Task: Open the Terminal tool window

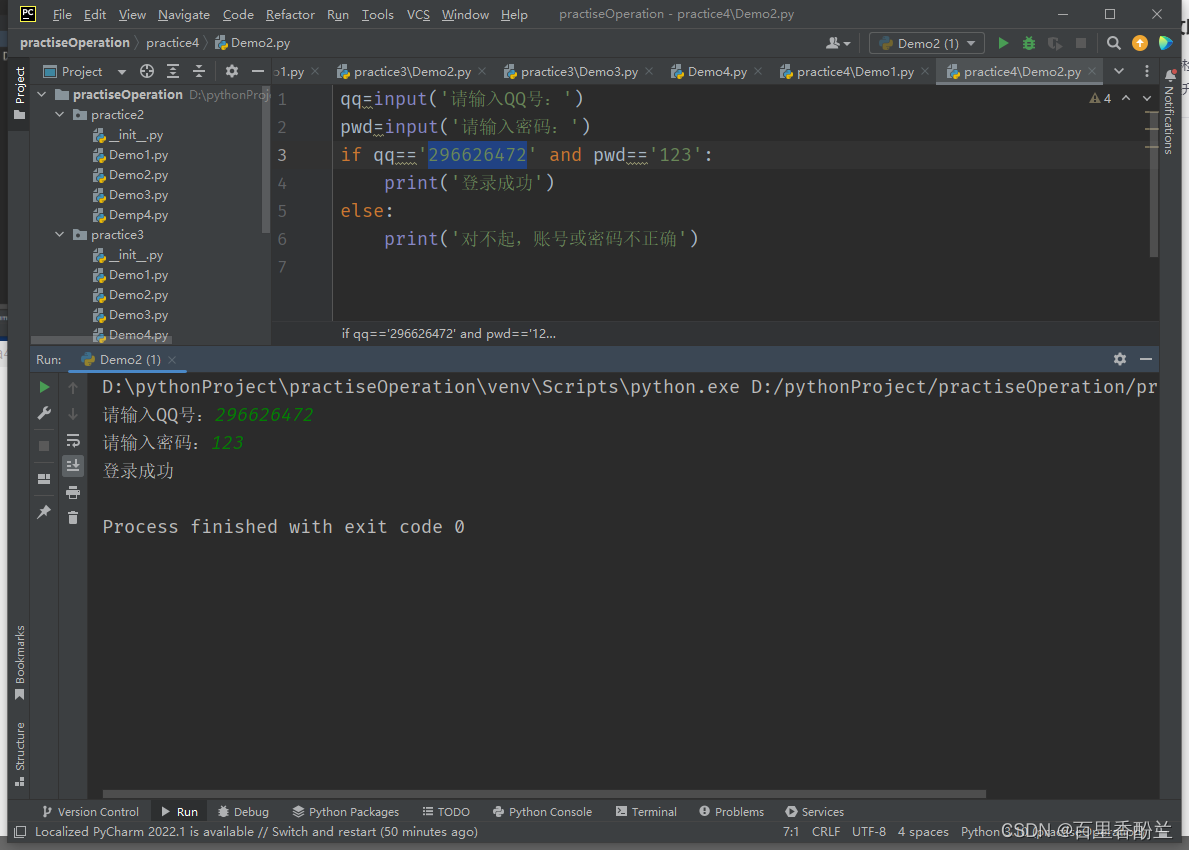Action: pos(646,811)
